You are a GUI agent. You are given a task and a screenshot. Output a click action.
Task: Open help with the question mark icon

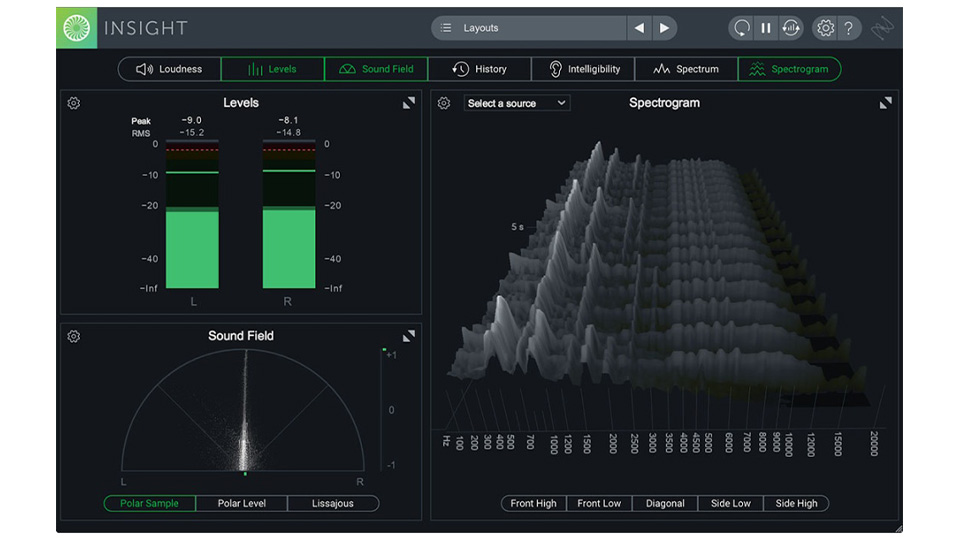click(x=848, y=28)
